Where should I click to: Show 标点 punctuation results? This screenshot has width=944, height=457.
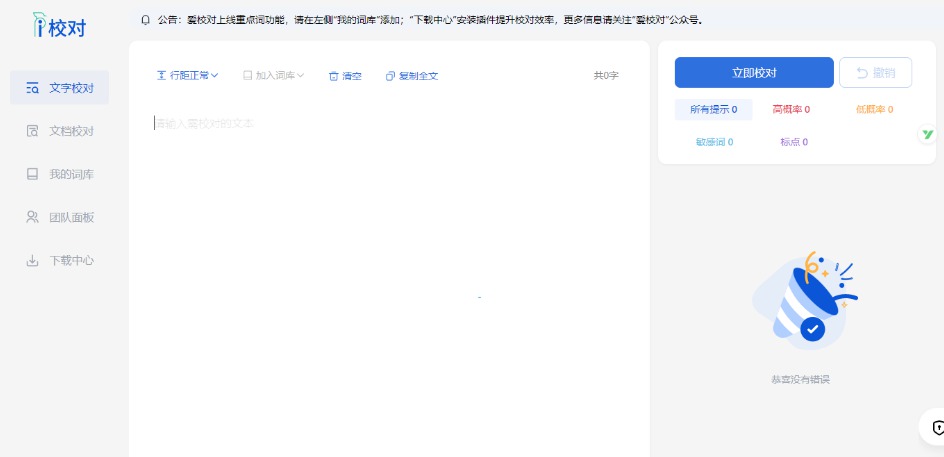pyautogui.click(x=794, y=142)
